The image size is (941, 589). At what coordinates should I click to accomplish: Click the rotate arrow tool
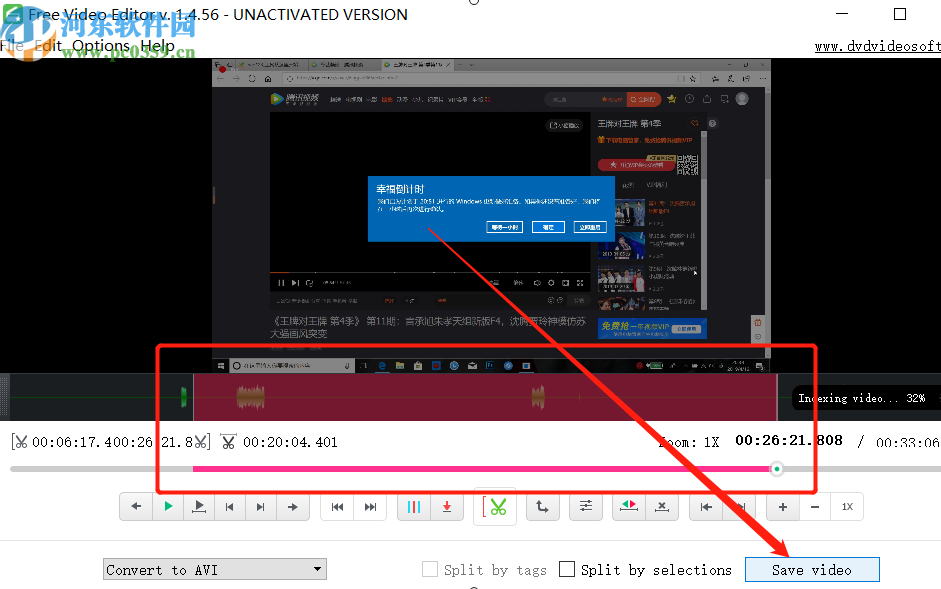[542, 506]
